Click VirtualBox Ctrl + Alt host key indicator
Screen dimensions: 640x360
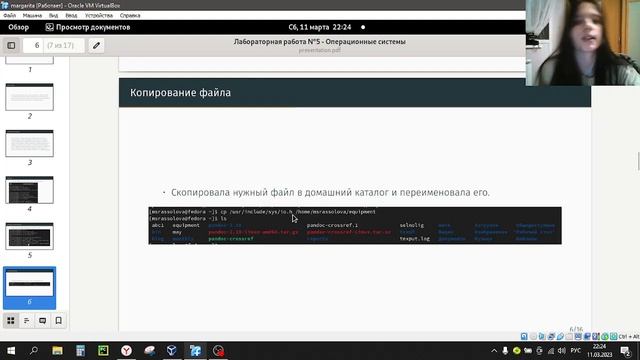[x=629, y=336]
